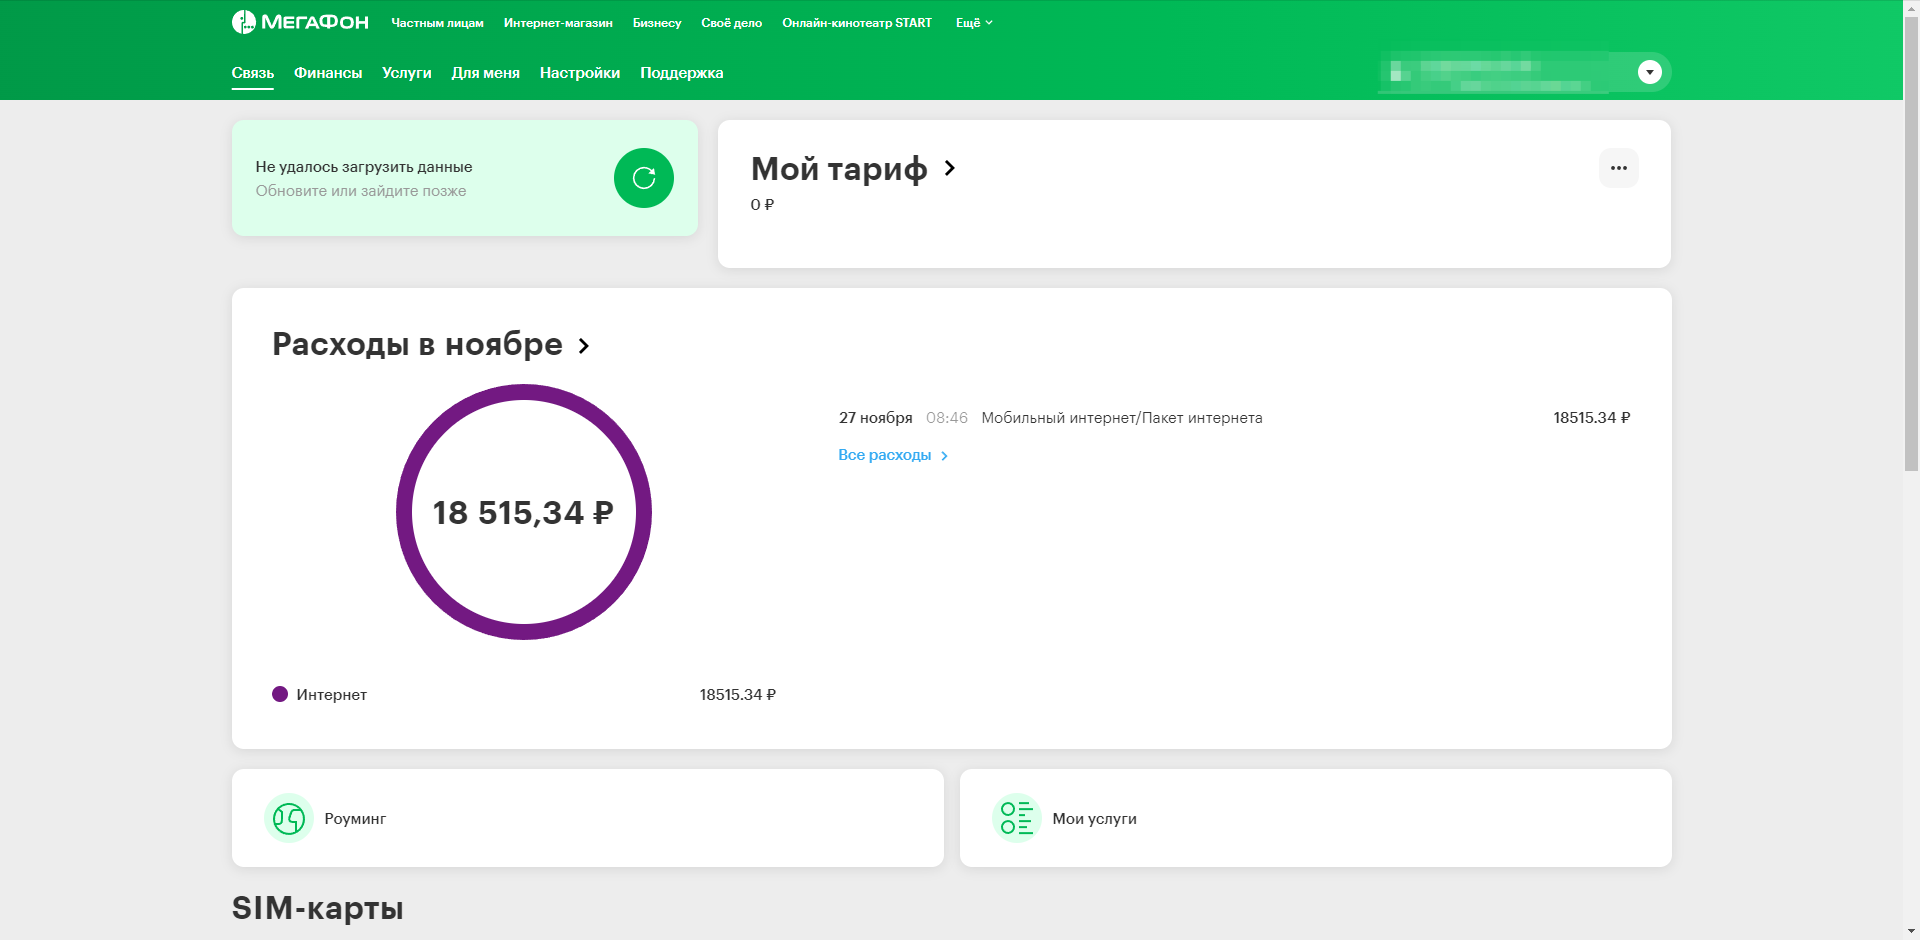Screen dimensions: 1920x940
Task: Go to Бизнесу section
Action: point(657,23)
